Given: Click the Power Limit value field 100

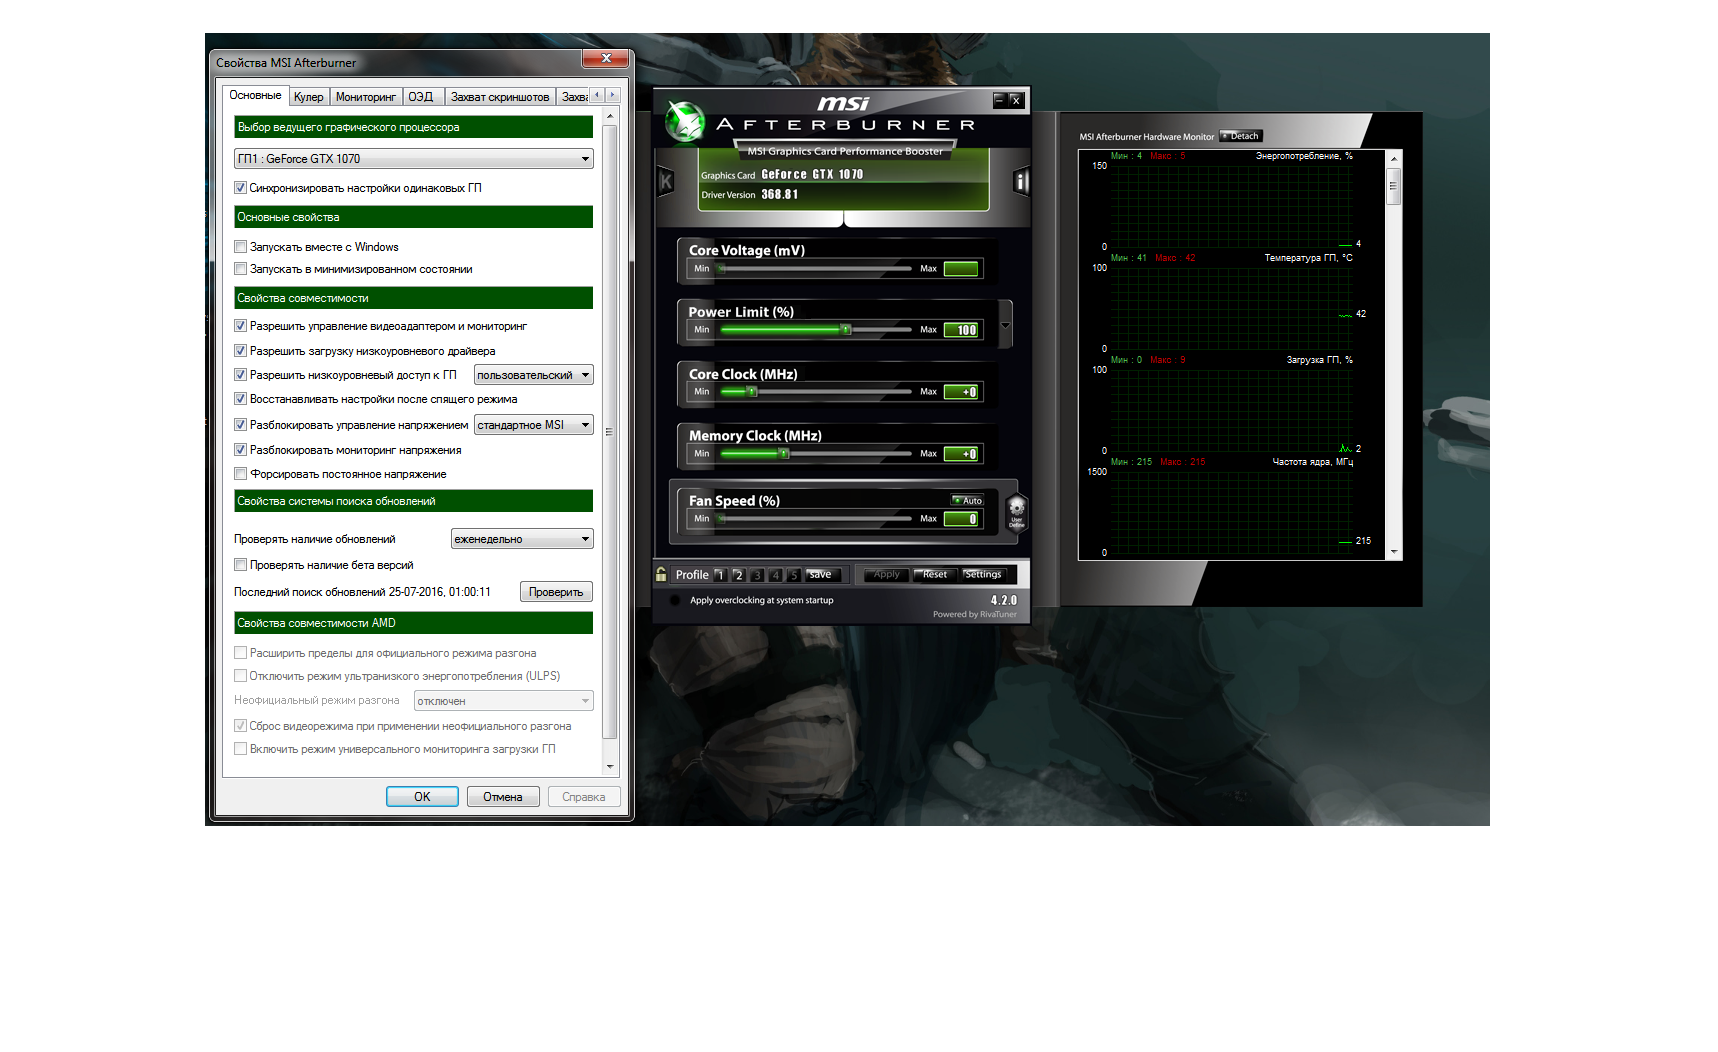Looking at the screenshot, I should (x=961, y=330).
